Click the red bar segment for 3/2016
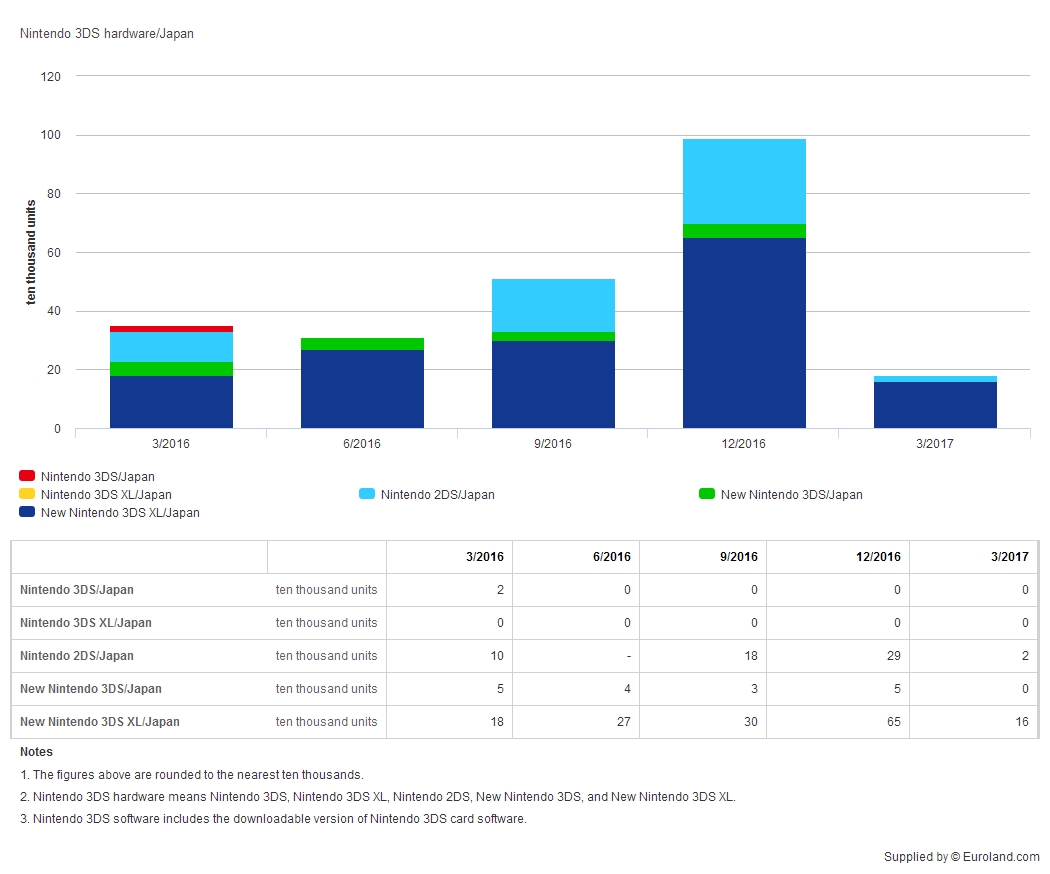This screenshot has height=874, width=1050. coord(171,329)
